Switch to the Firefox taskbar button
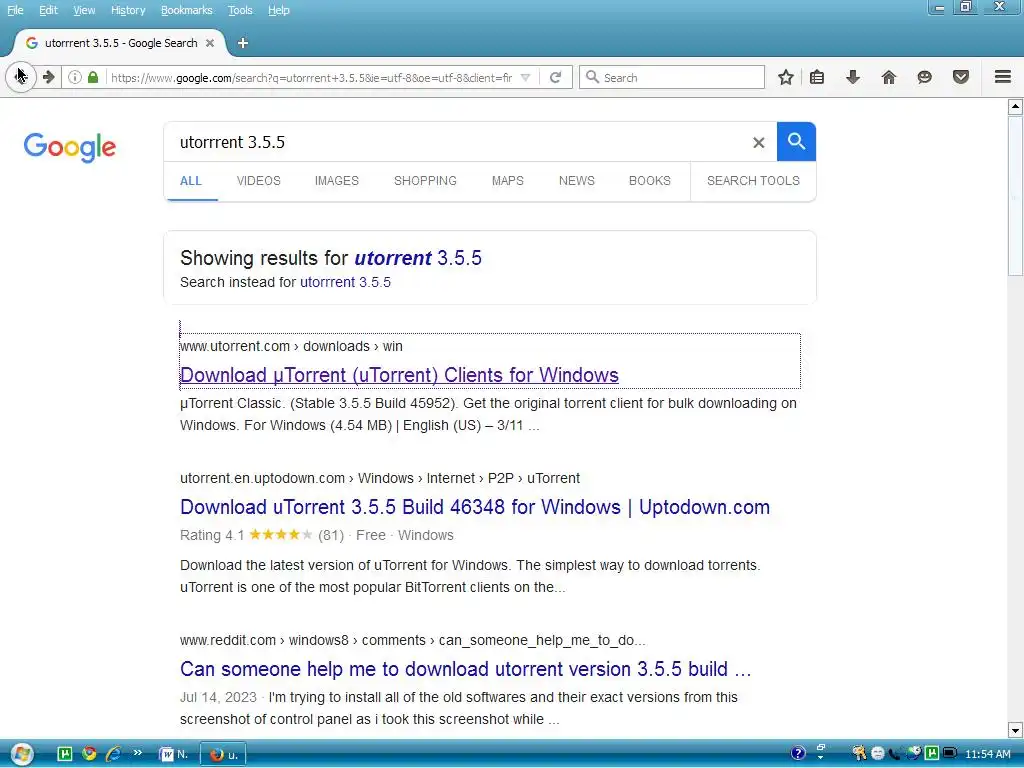 (x=223, y=754)
